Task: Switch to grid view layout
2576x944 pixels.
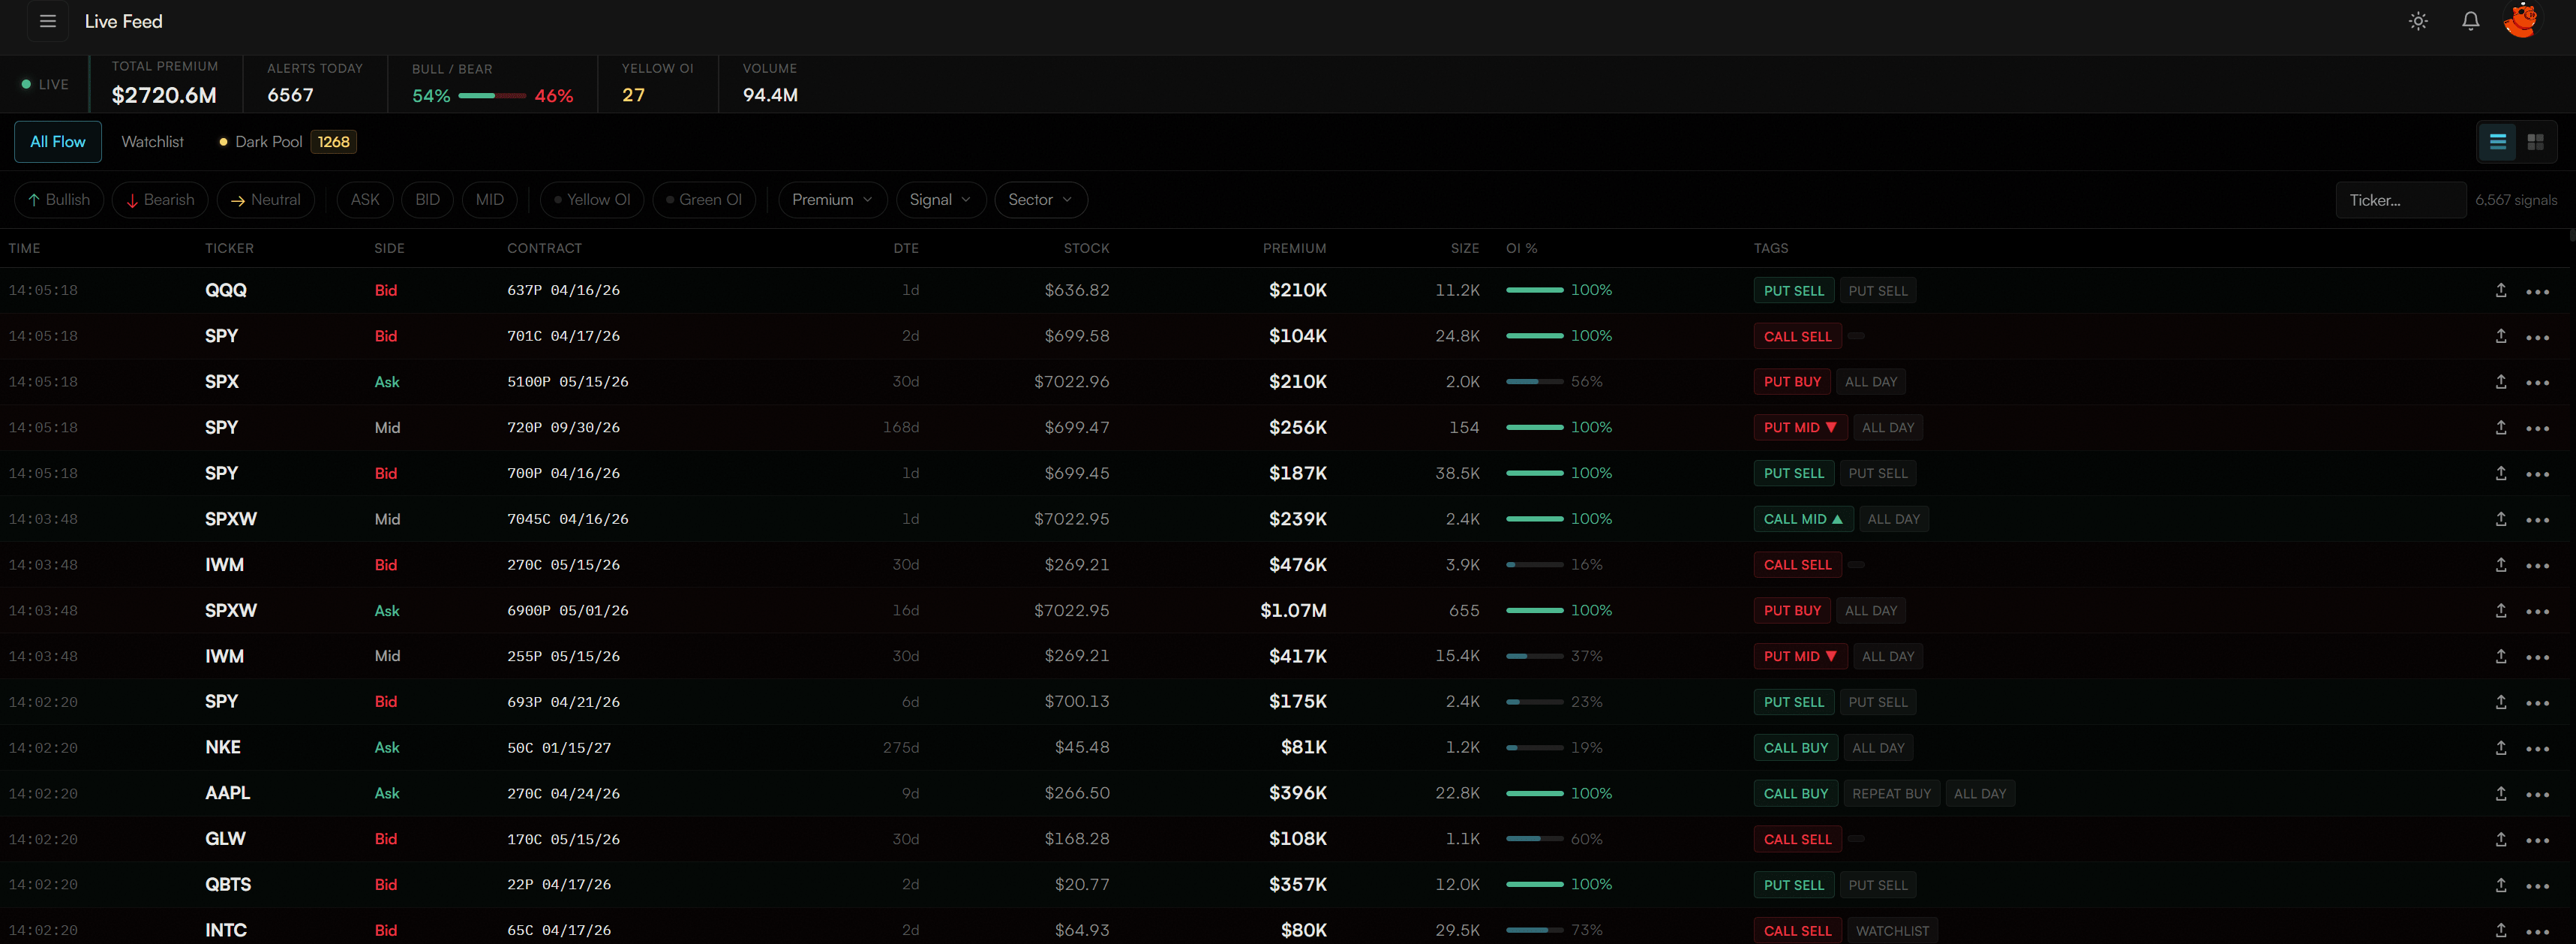Action: pos(2536,142)
